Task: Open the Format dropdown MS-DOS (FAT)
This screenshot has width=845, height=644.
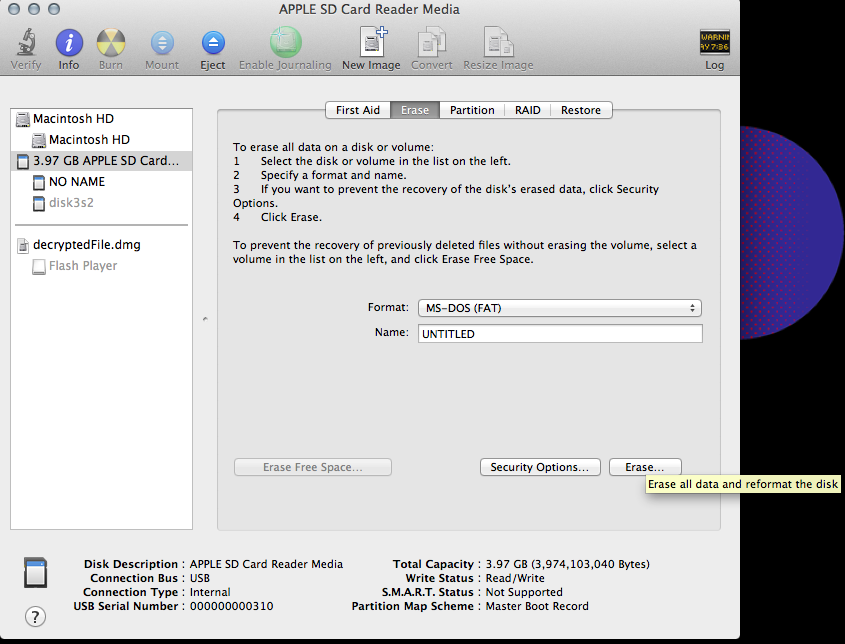Action: coord(560,308)
